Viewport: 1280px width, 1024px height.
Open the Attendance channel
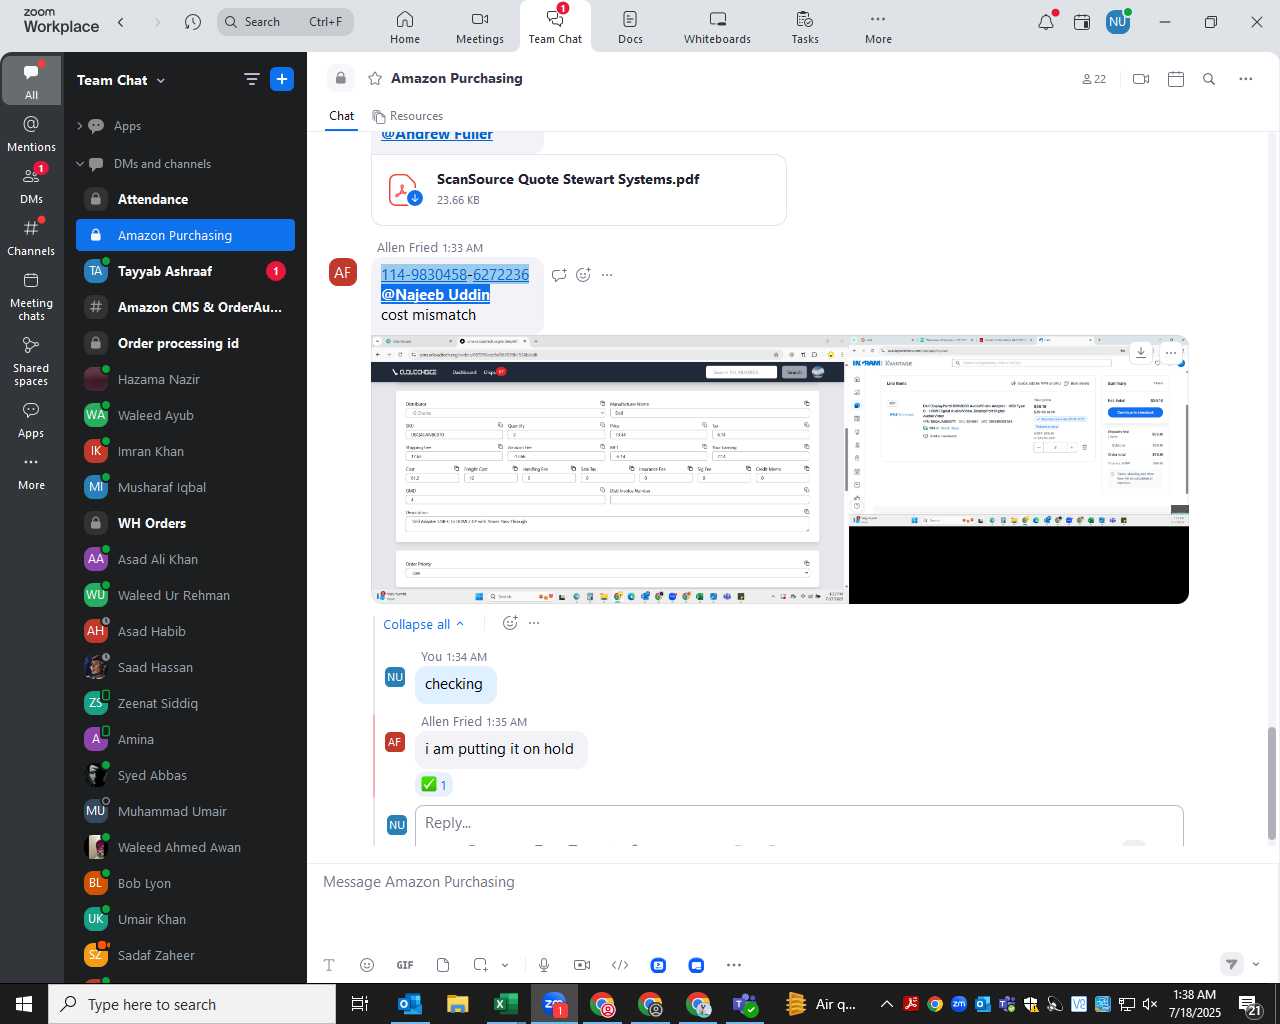pyautogui.click(x=185, y=199)
